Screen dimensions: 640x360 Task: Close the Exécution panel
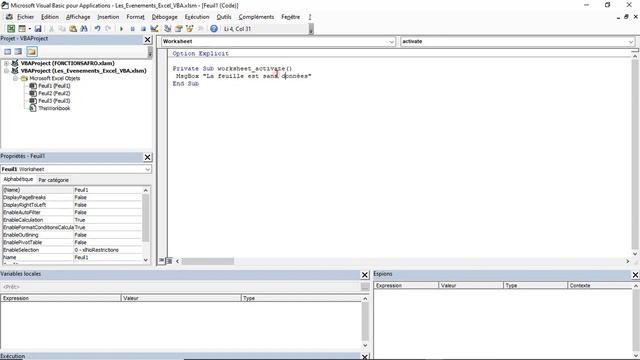pos(365,356)
